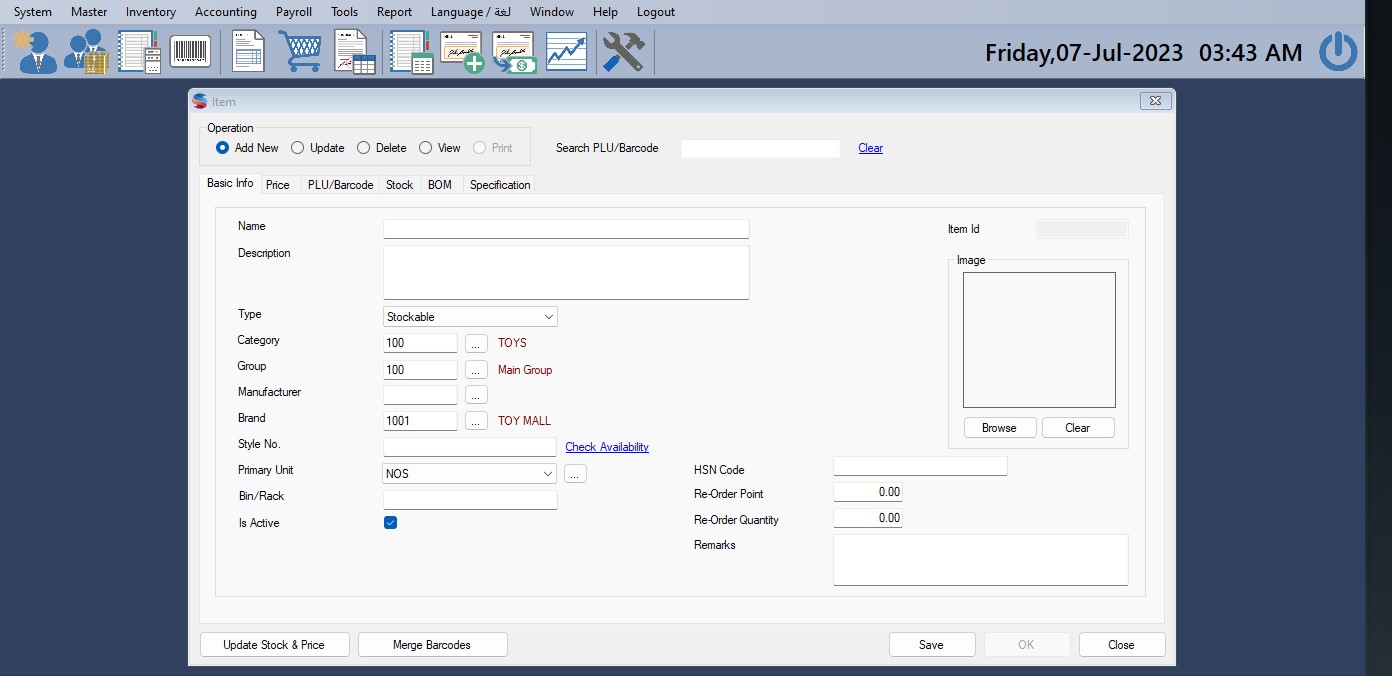Open the Window menu
The width and height of the screenshot is (1392, 676).
pyautogui.click(x=552, y=12)
